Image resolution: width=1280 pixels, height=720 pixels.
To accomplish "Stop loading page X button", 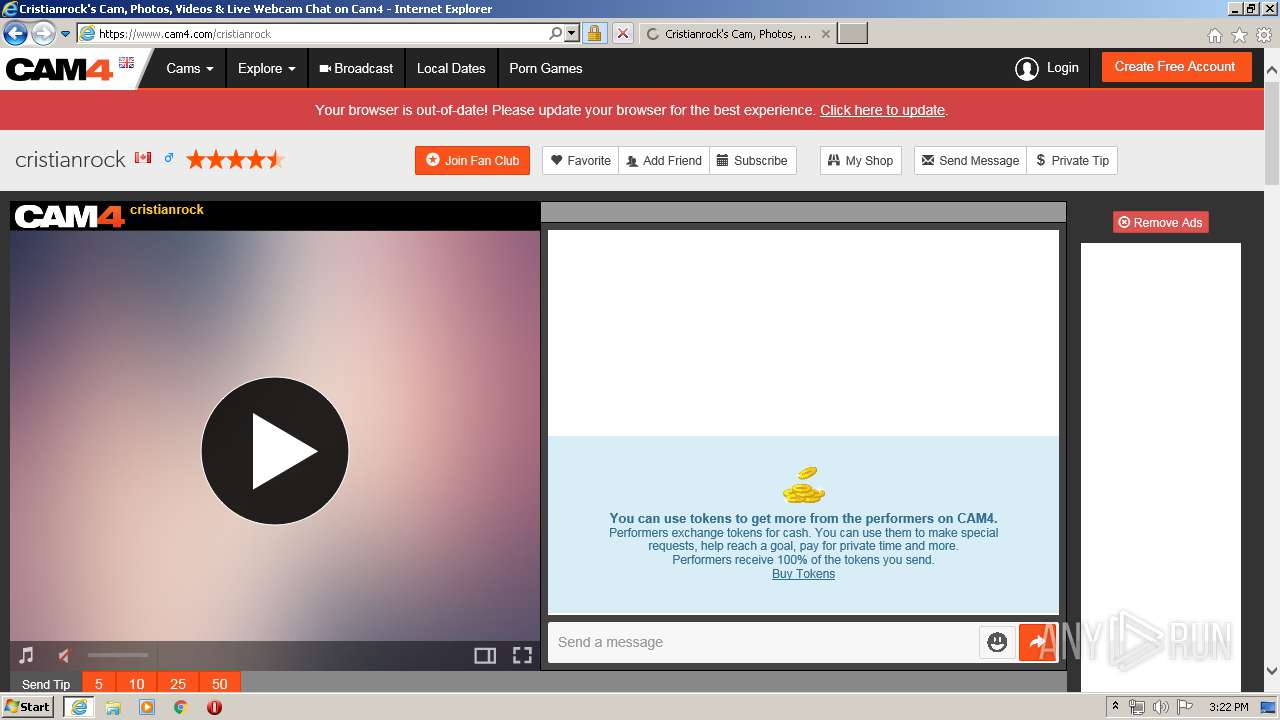I will point(622,33).
